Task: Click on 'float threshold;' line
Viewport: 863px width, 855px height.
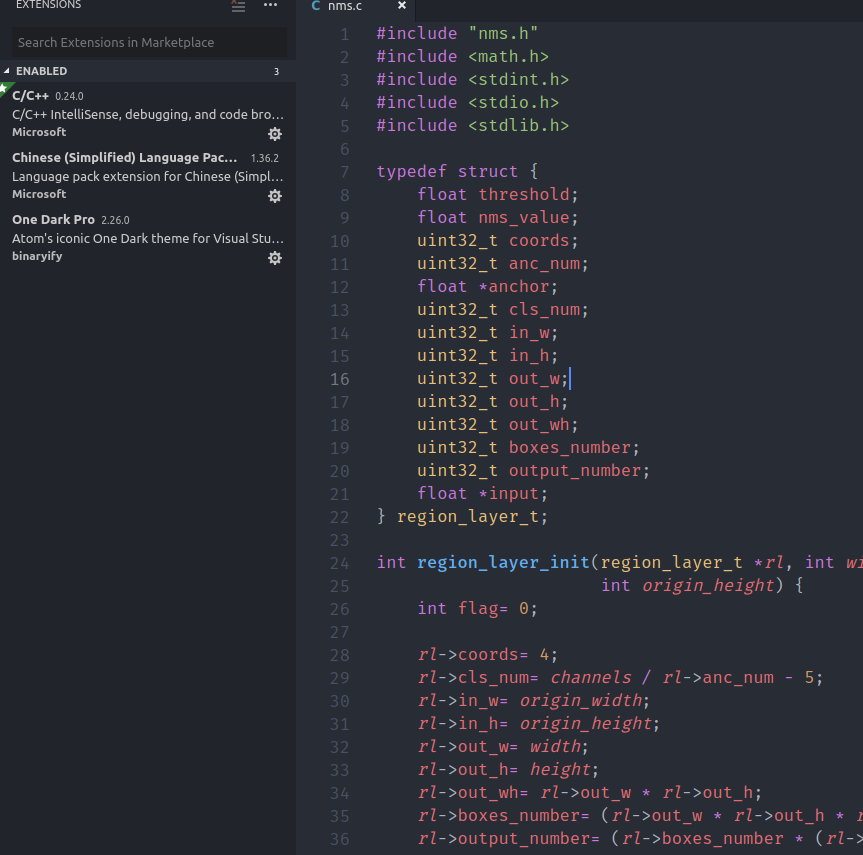Action: [x=498, y=194]
